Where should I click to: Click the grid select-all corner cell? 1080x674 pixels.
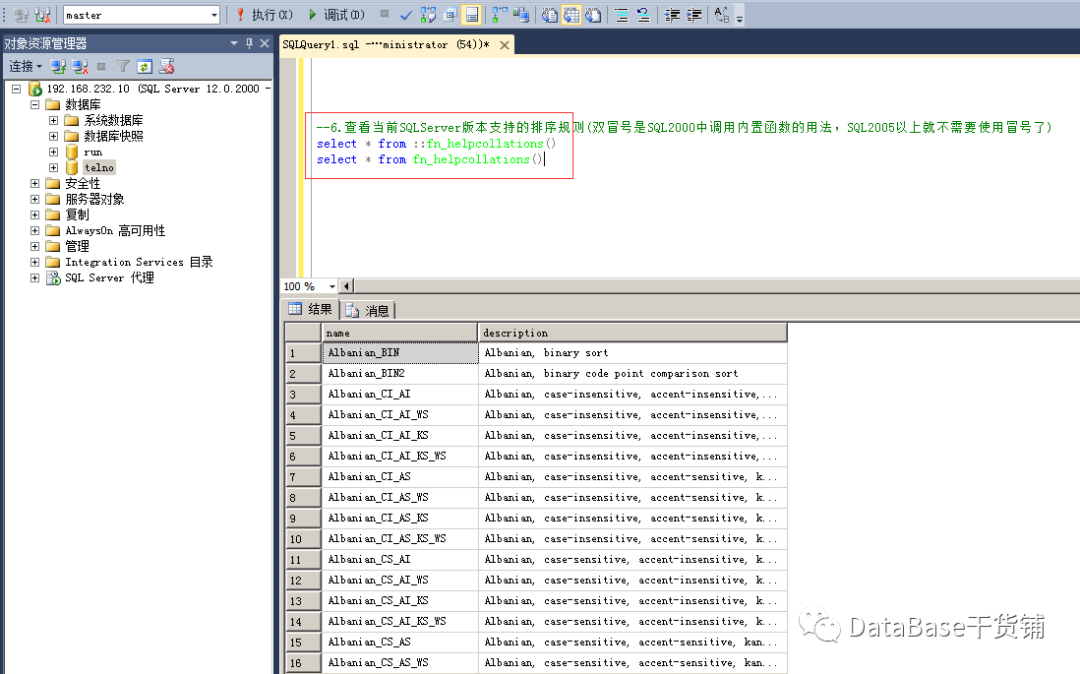coord(303,333)
